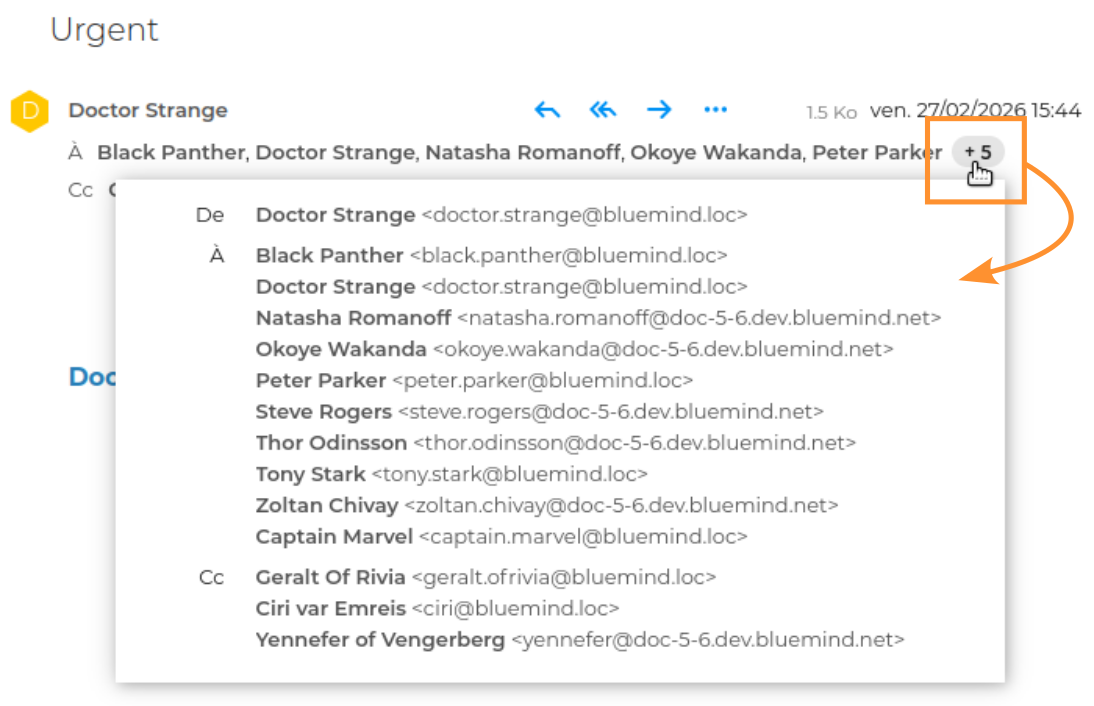This screenshot has width=1094, height=706.
Task: Click the Urgent email subject title
Action: click(105, 30)
